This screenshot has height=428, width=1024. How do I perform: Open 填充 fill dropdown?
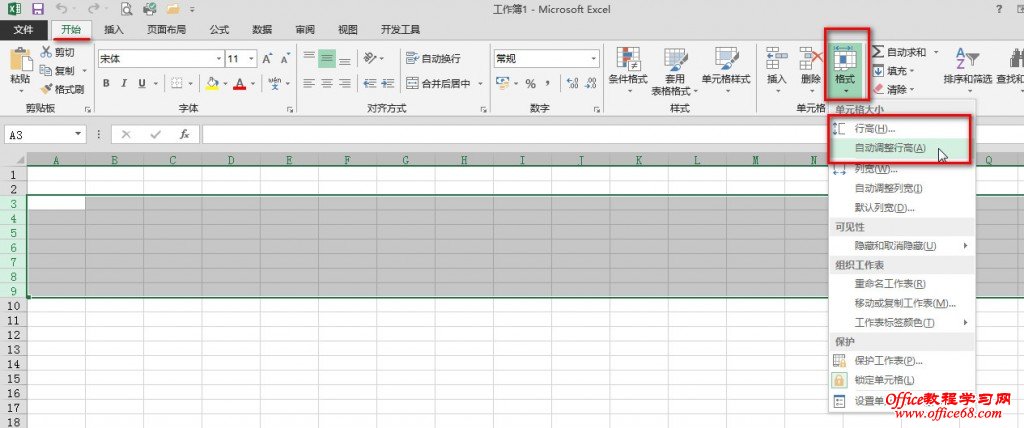click(x=893, y=71)
